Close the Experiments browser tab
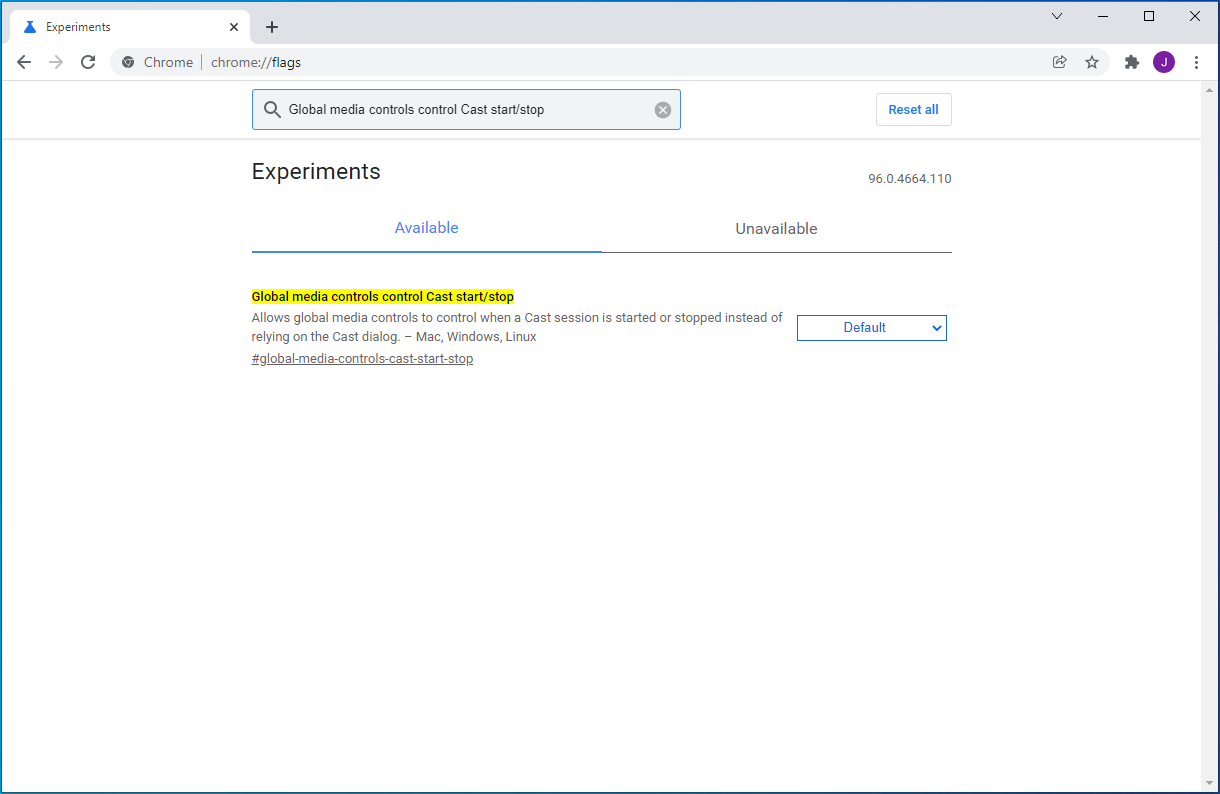 click(234, 27)
